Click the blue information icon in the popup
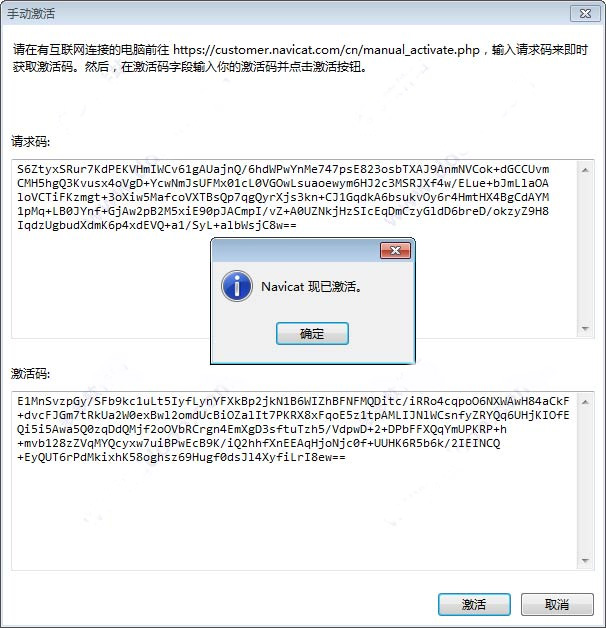The height and width of the screenshot is (628, 606). click(237, 286)
